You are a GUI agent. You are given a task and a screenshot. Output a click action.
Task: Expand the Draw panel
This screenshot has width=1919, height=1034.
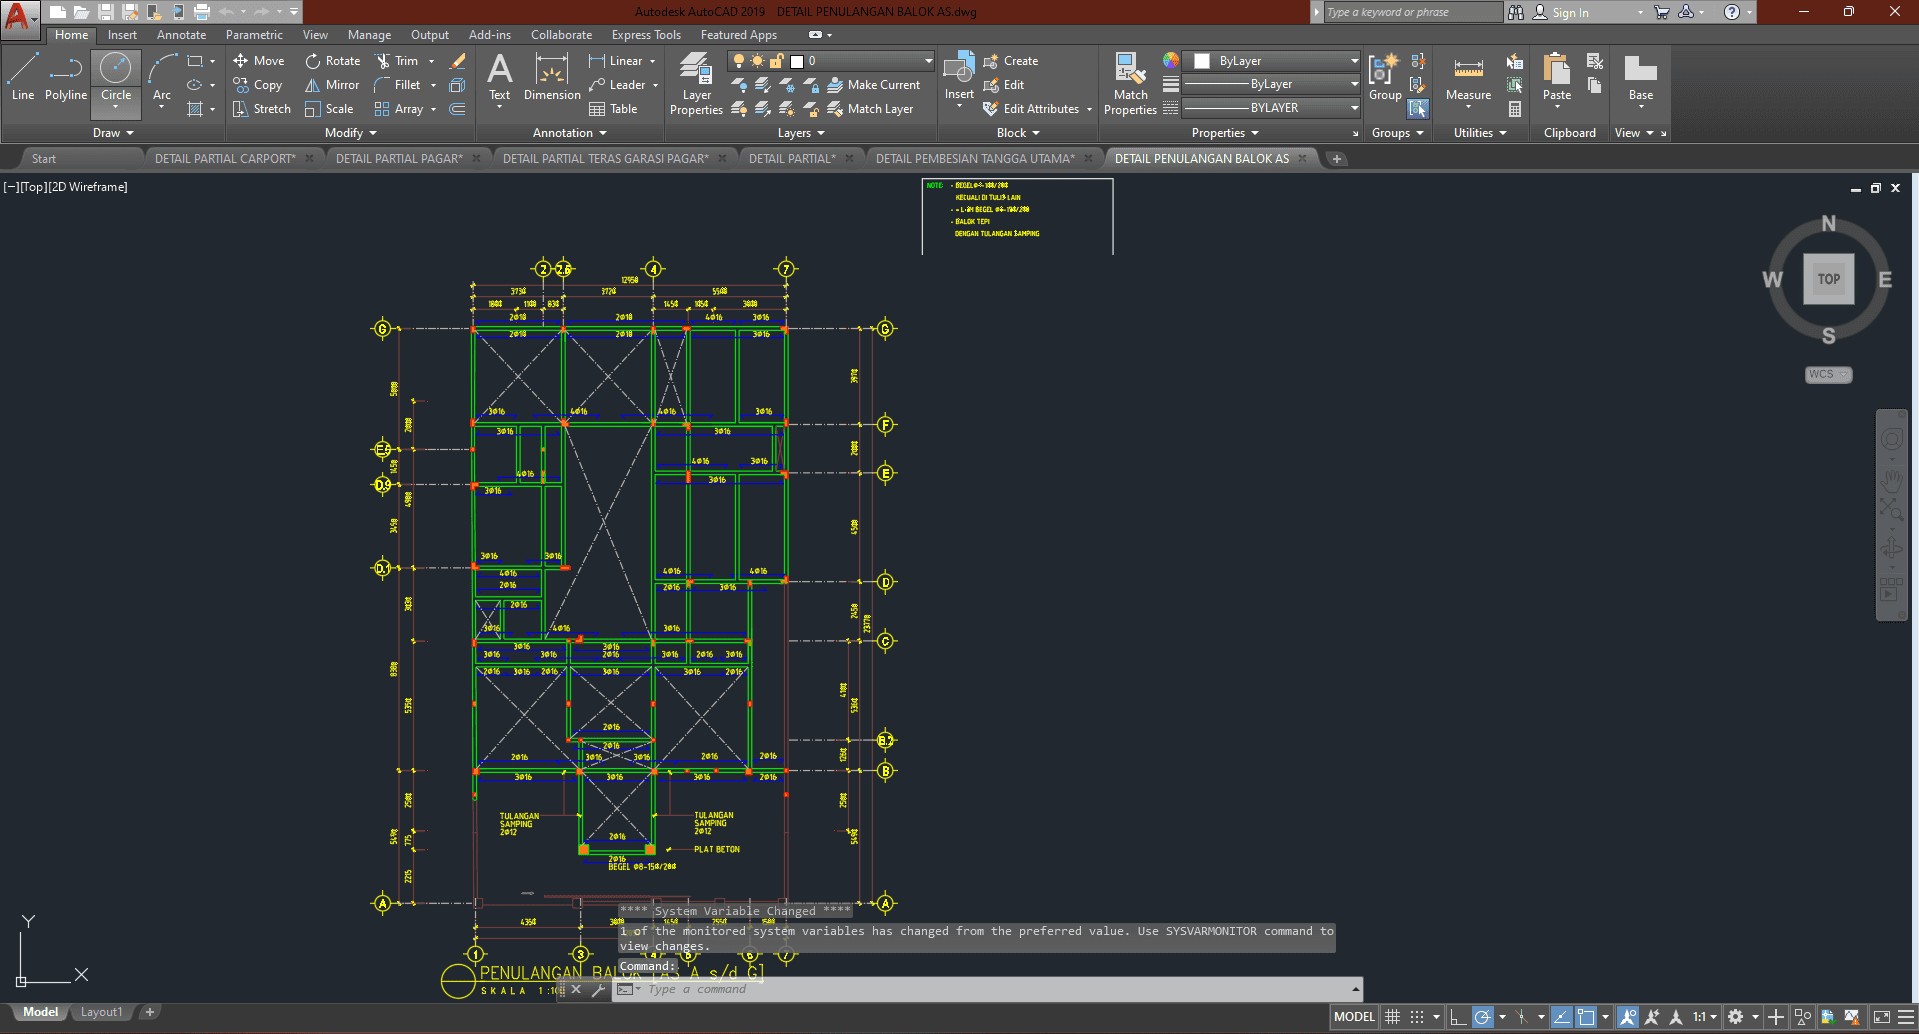tap(113, 133)
